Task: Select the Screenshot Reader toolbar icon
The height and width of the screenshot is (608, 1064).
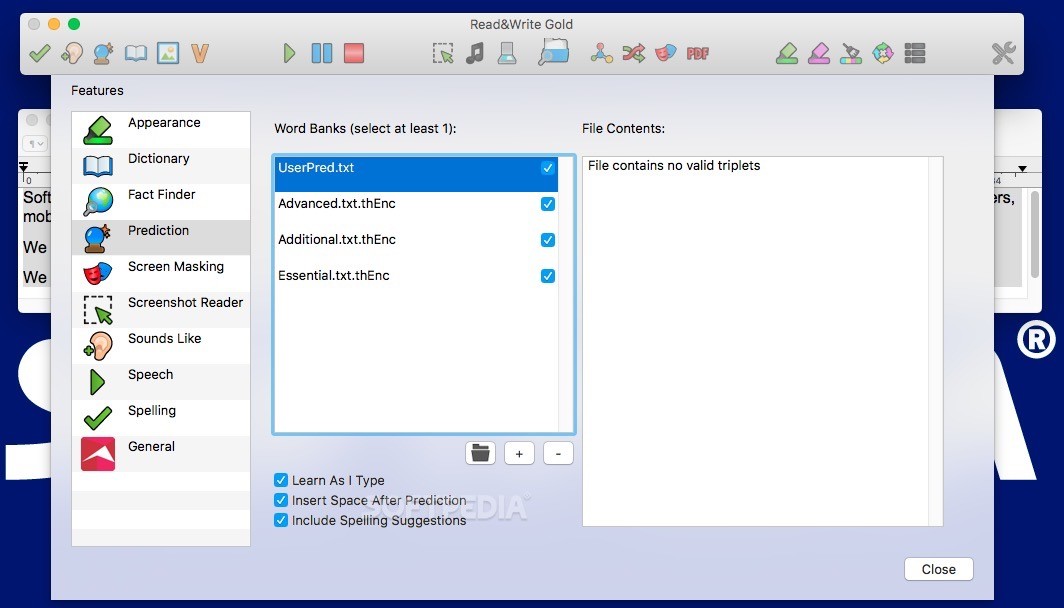Action: [443, 53]
